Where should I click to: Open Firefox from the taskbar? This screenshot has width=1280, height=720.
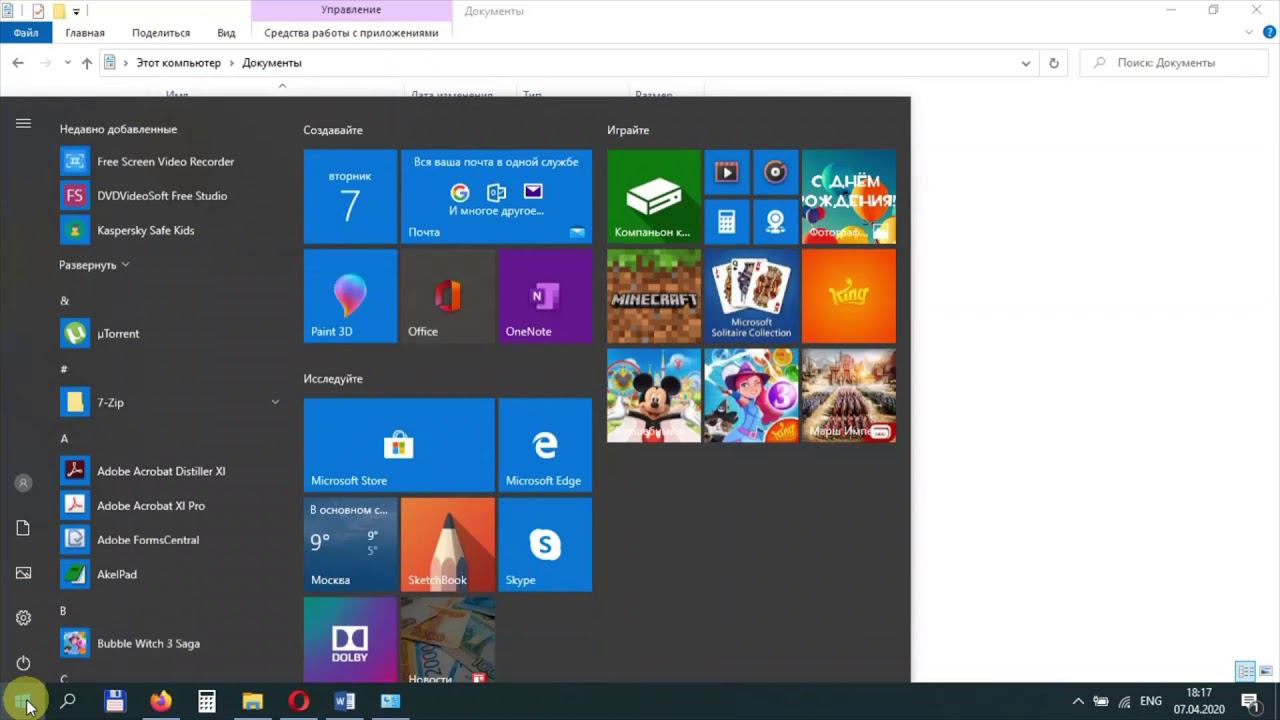161,701
